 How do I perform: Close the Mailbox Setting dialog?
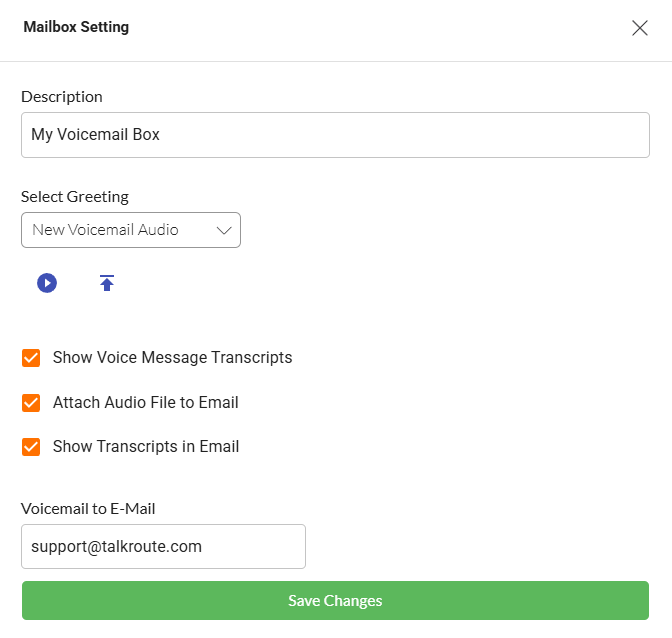(640, 28)
